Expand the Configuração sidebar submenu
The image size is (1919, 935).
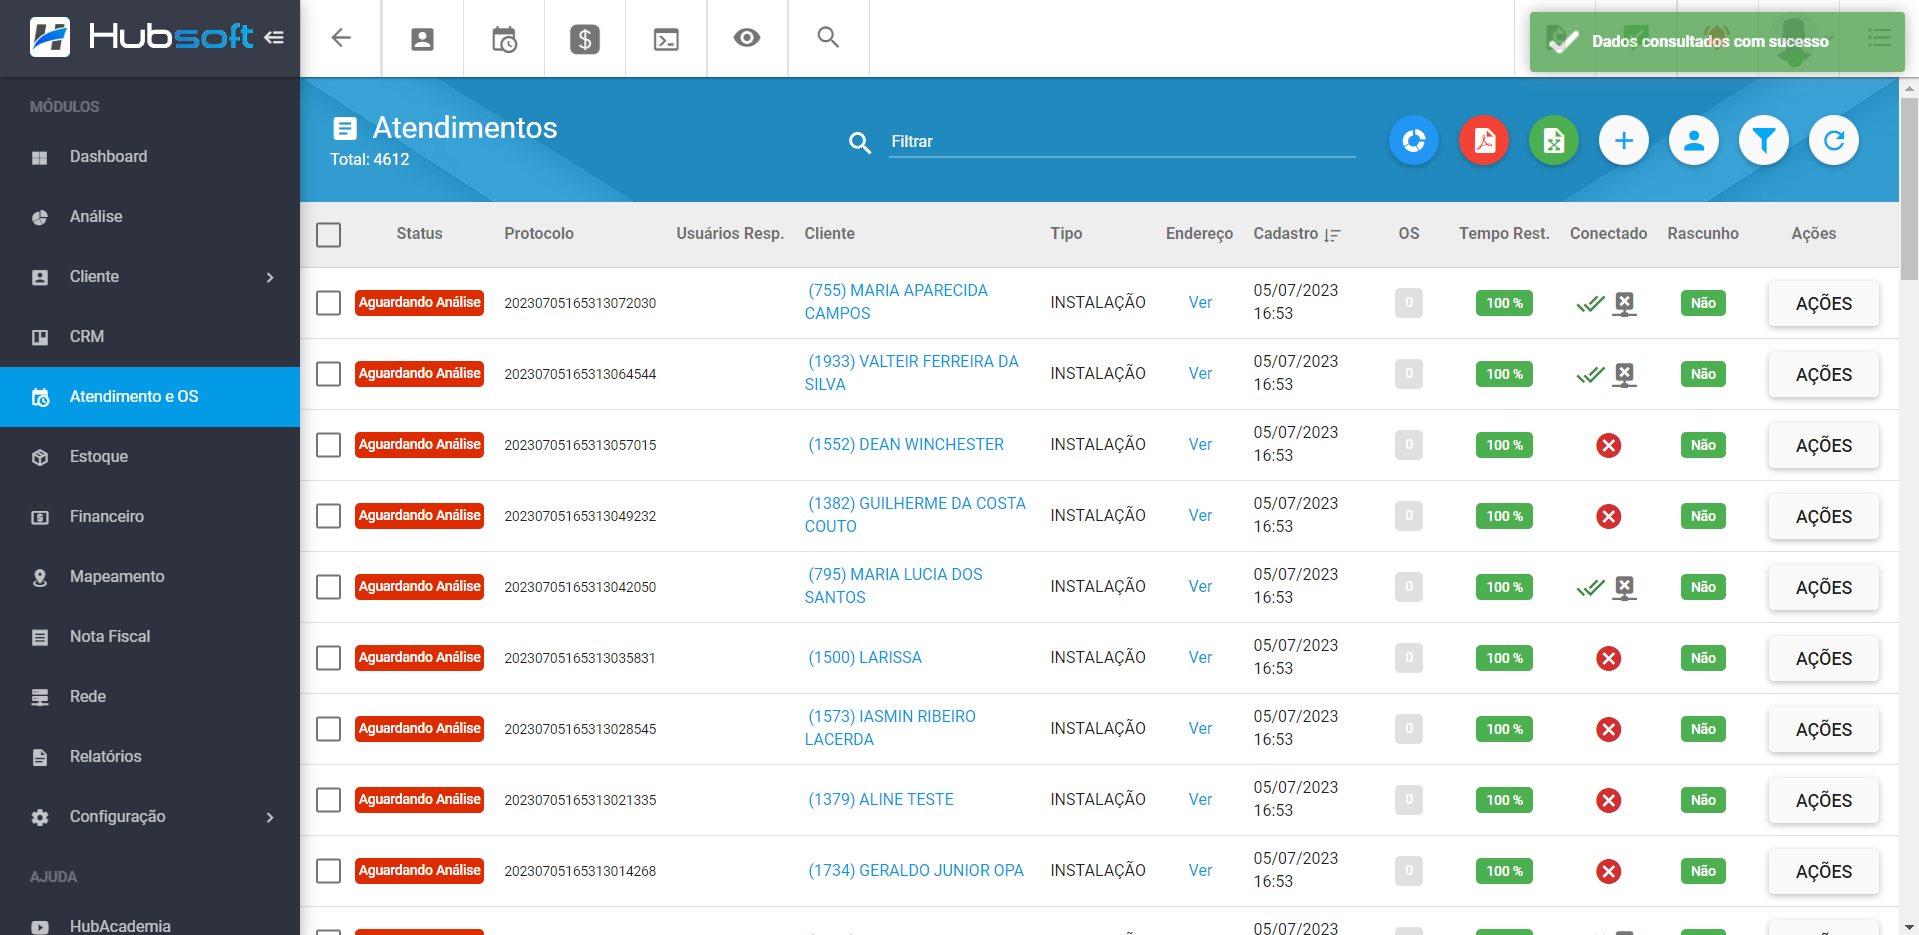coord(270,817)
